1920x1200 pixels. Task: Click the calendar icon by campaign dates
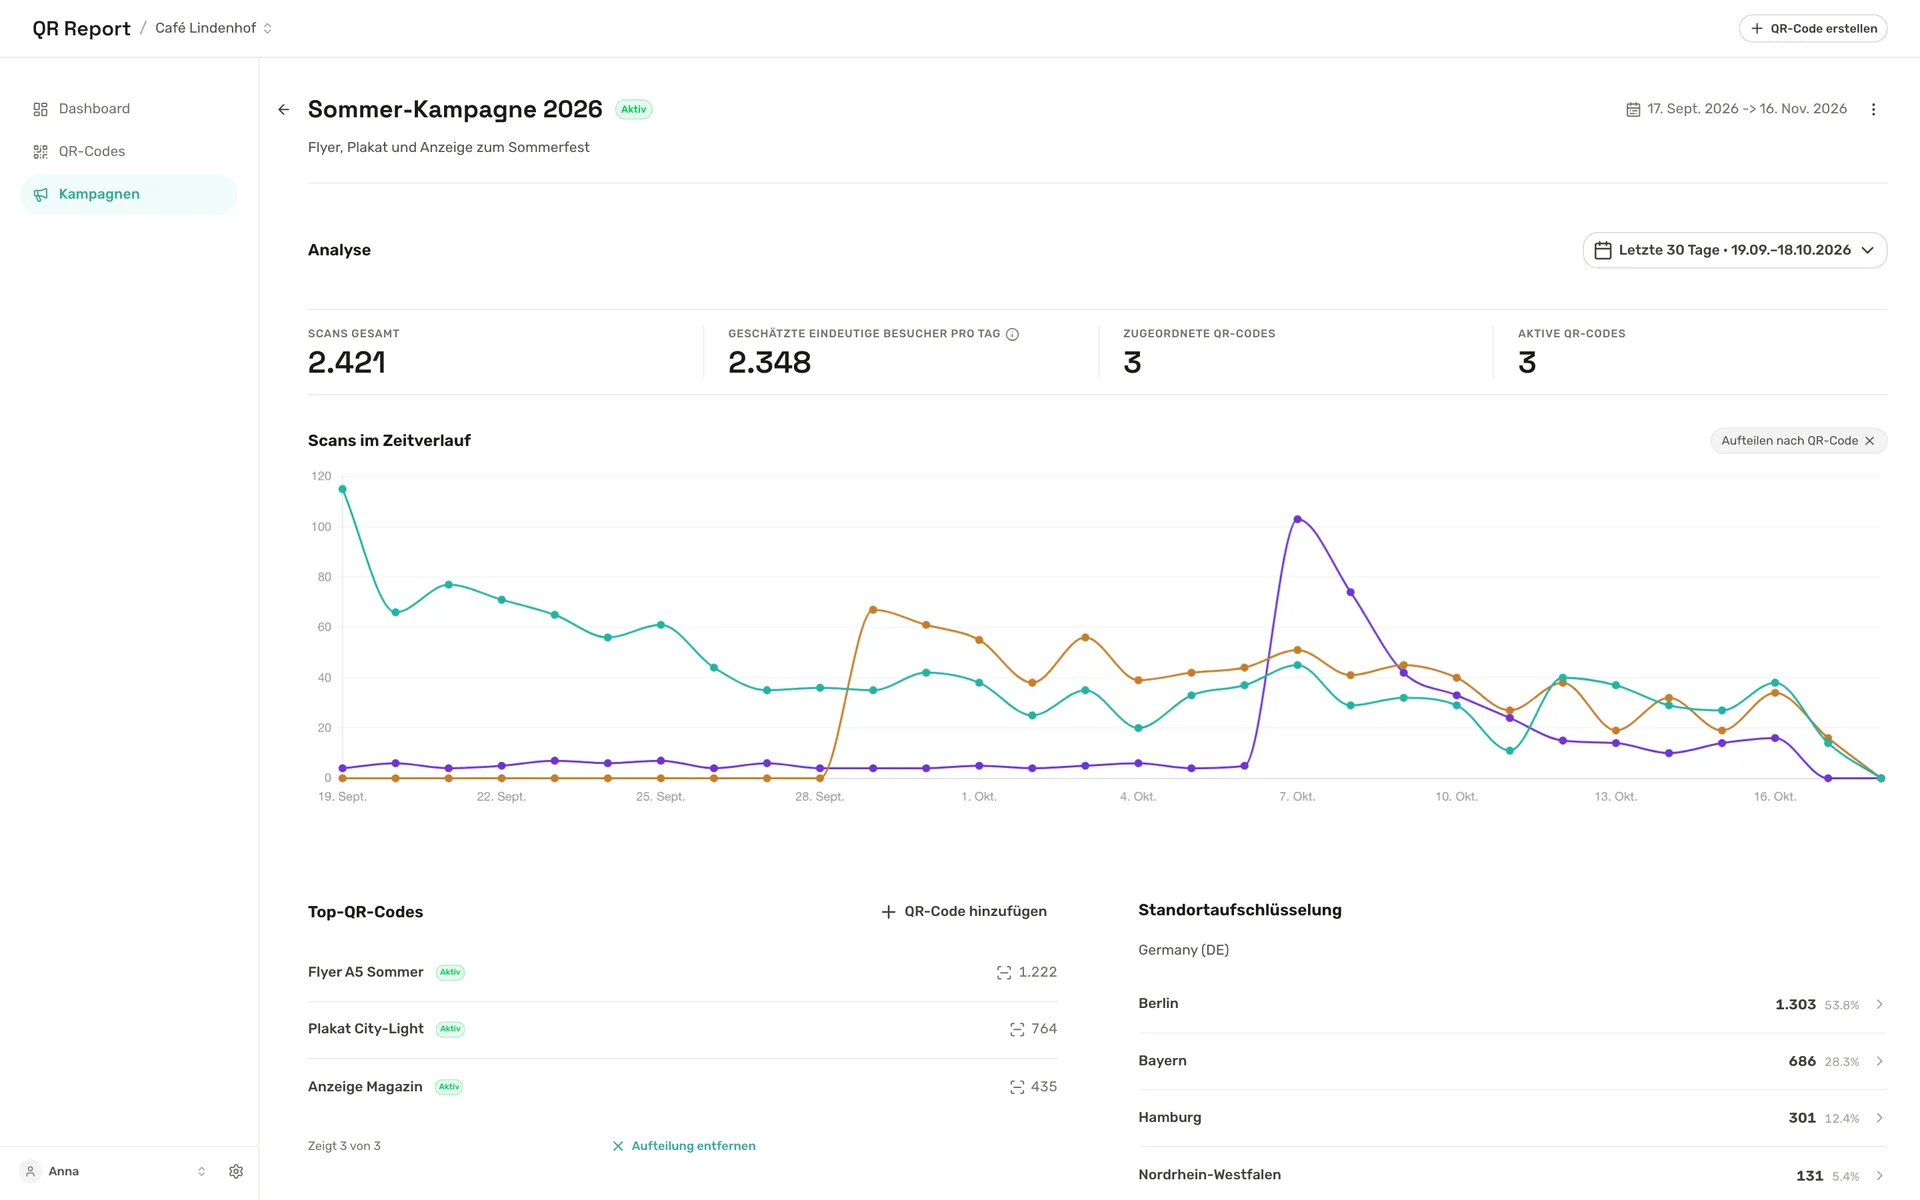point(1633,110)
